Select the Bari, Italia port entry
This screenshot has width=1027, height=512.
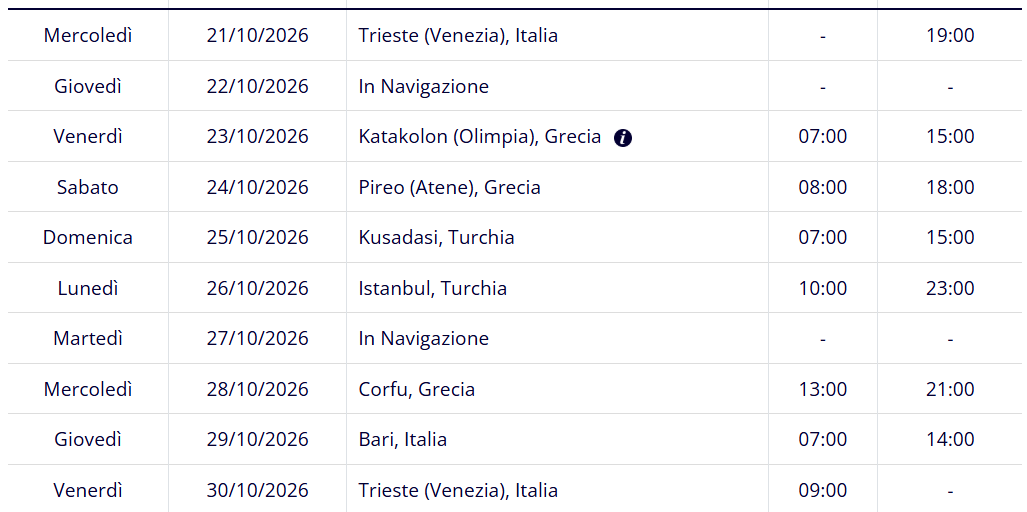[x=403, y=439]
